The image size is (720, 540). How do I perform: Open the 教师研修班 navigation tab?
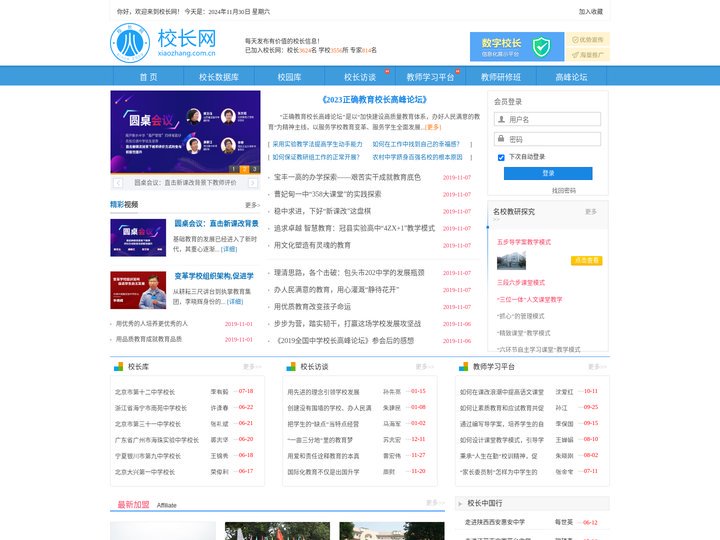coord(501,77)
